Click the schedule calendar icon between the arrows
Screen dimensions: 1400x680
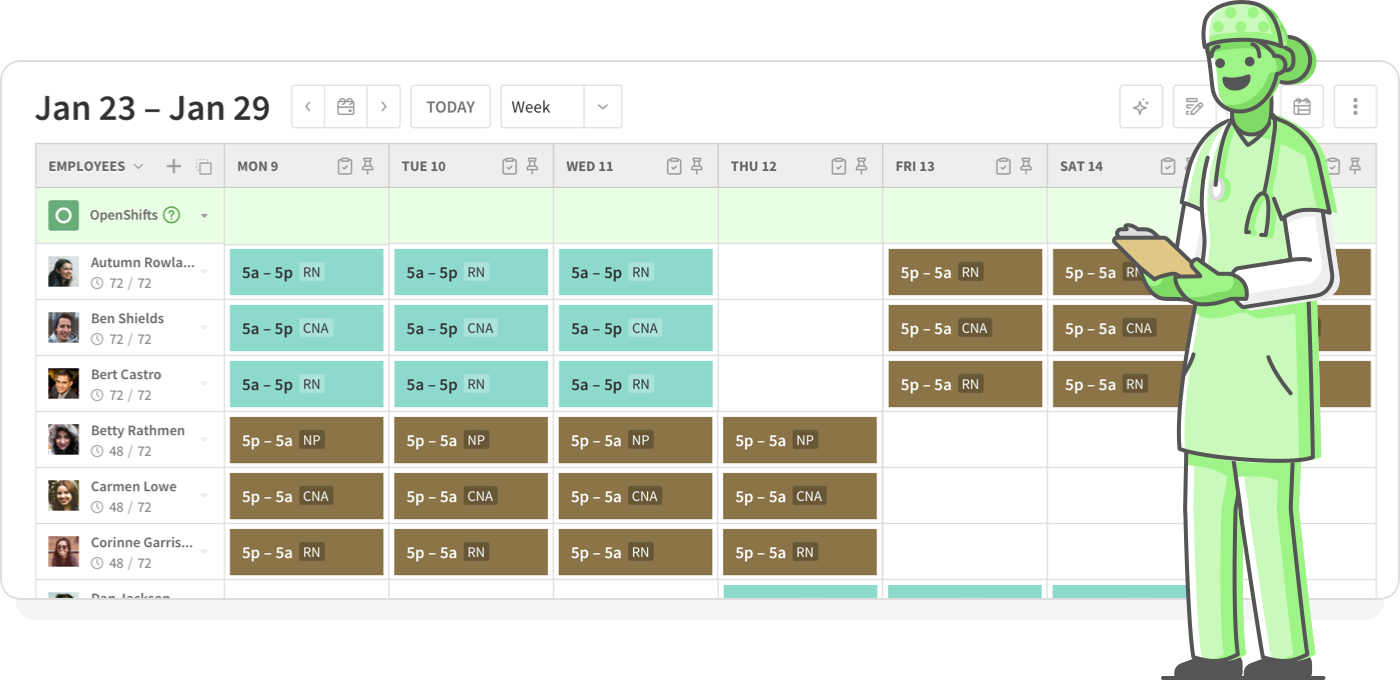(x=344, y=106)
